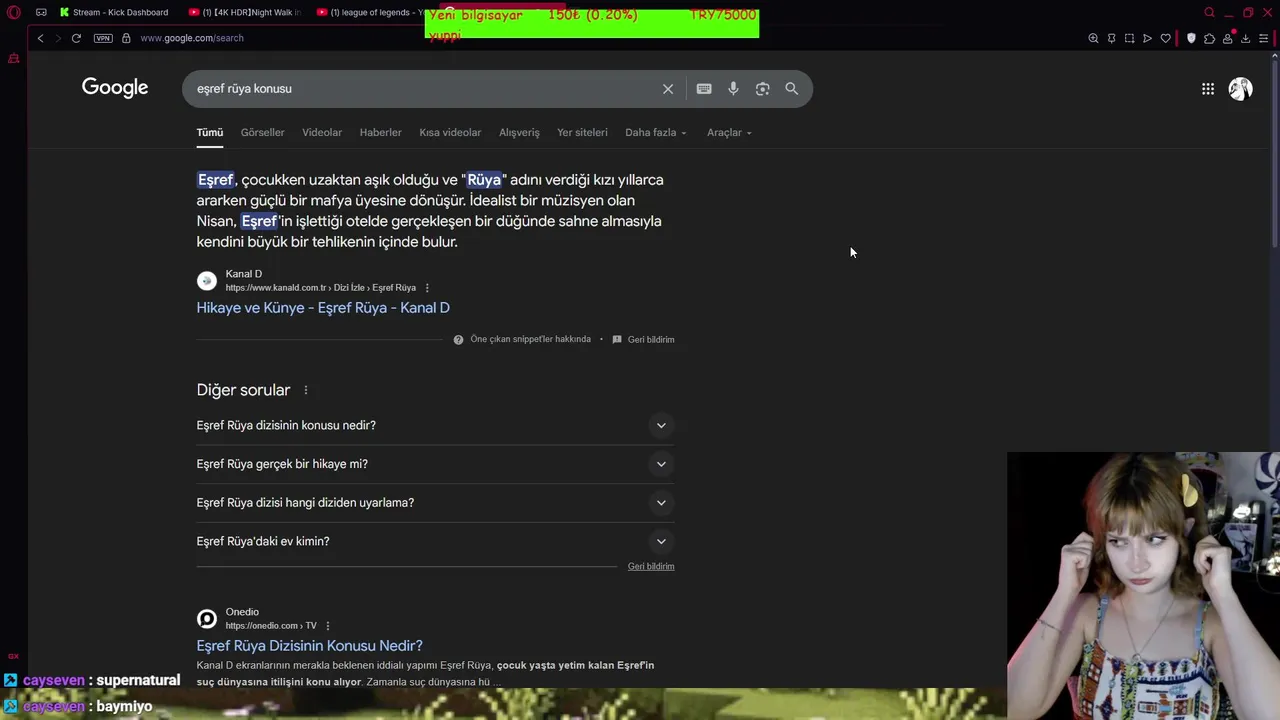Click the Onedio site favicon
Screen dimensions: 1280x720
[207, 619]
